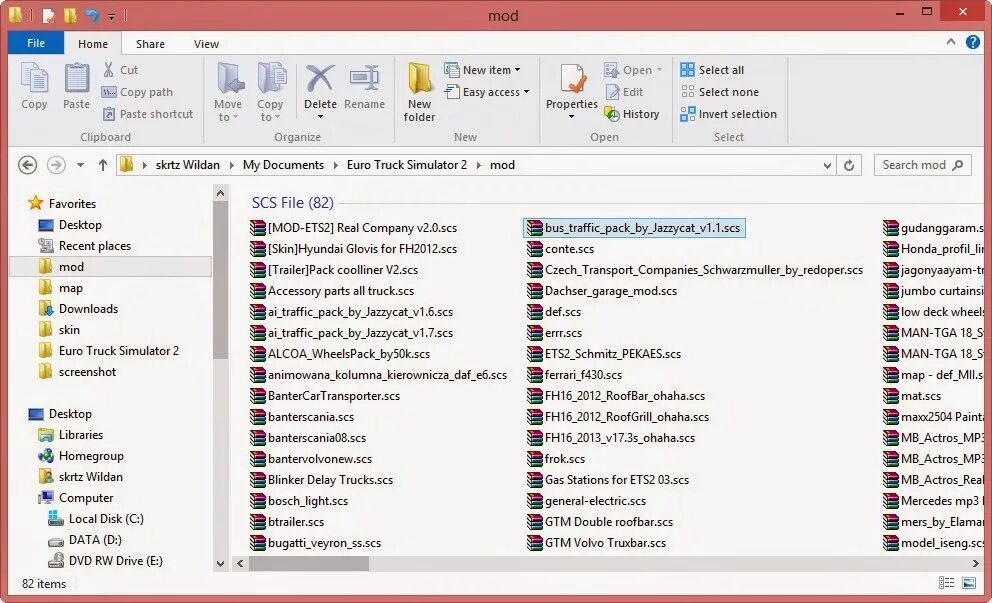Click Paste shortcut in the ribbon
The width and height of the screenshot is (992, 603).
tap(147, 114)
